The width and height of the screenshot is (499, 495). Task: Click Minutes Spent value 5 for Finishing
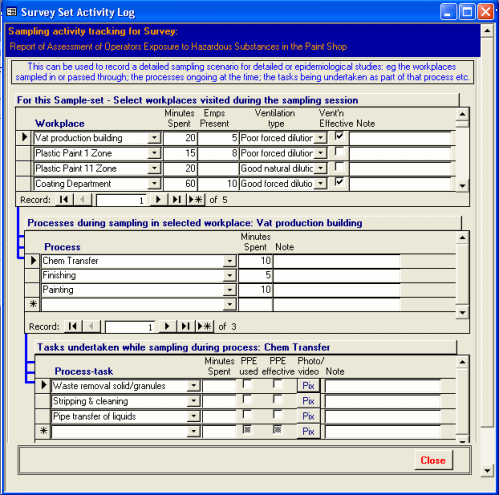255,275
